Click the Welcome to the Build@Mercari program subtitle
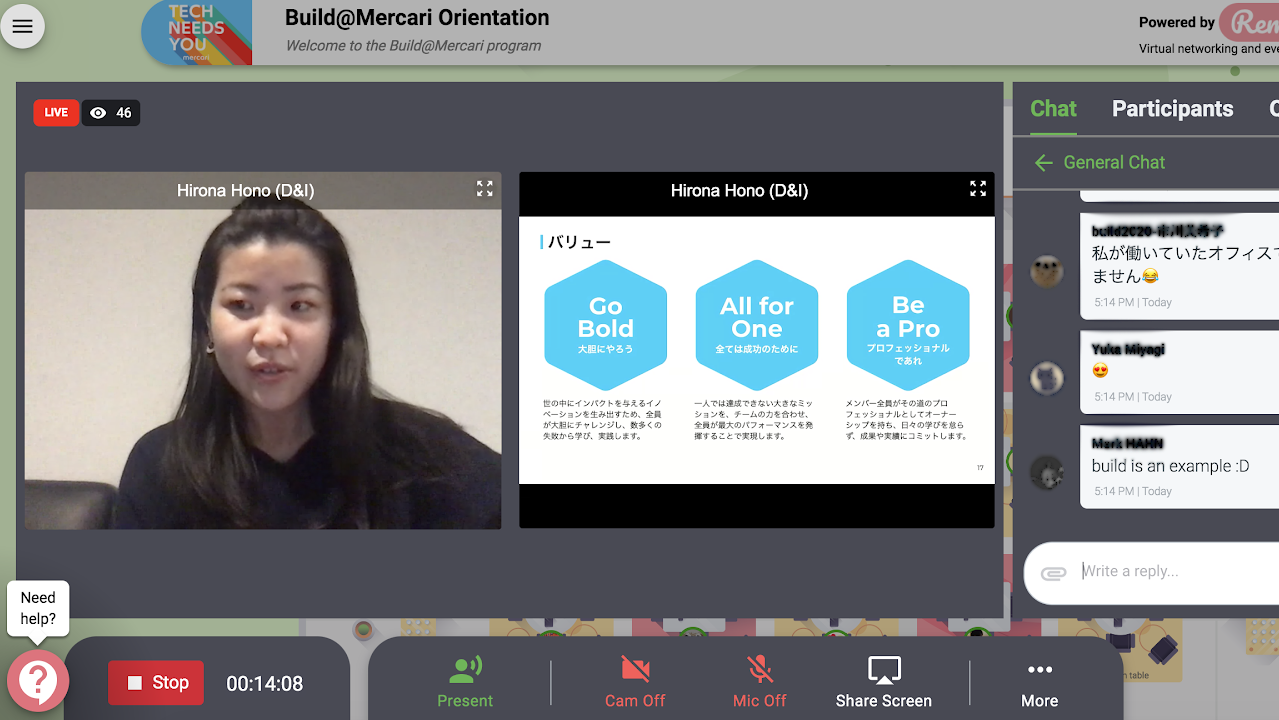 413,45
